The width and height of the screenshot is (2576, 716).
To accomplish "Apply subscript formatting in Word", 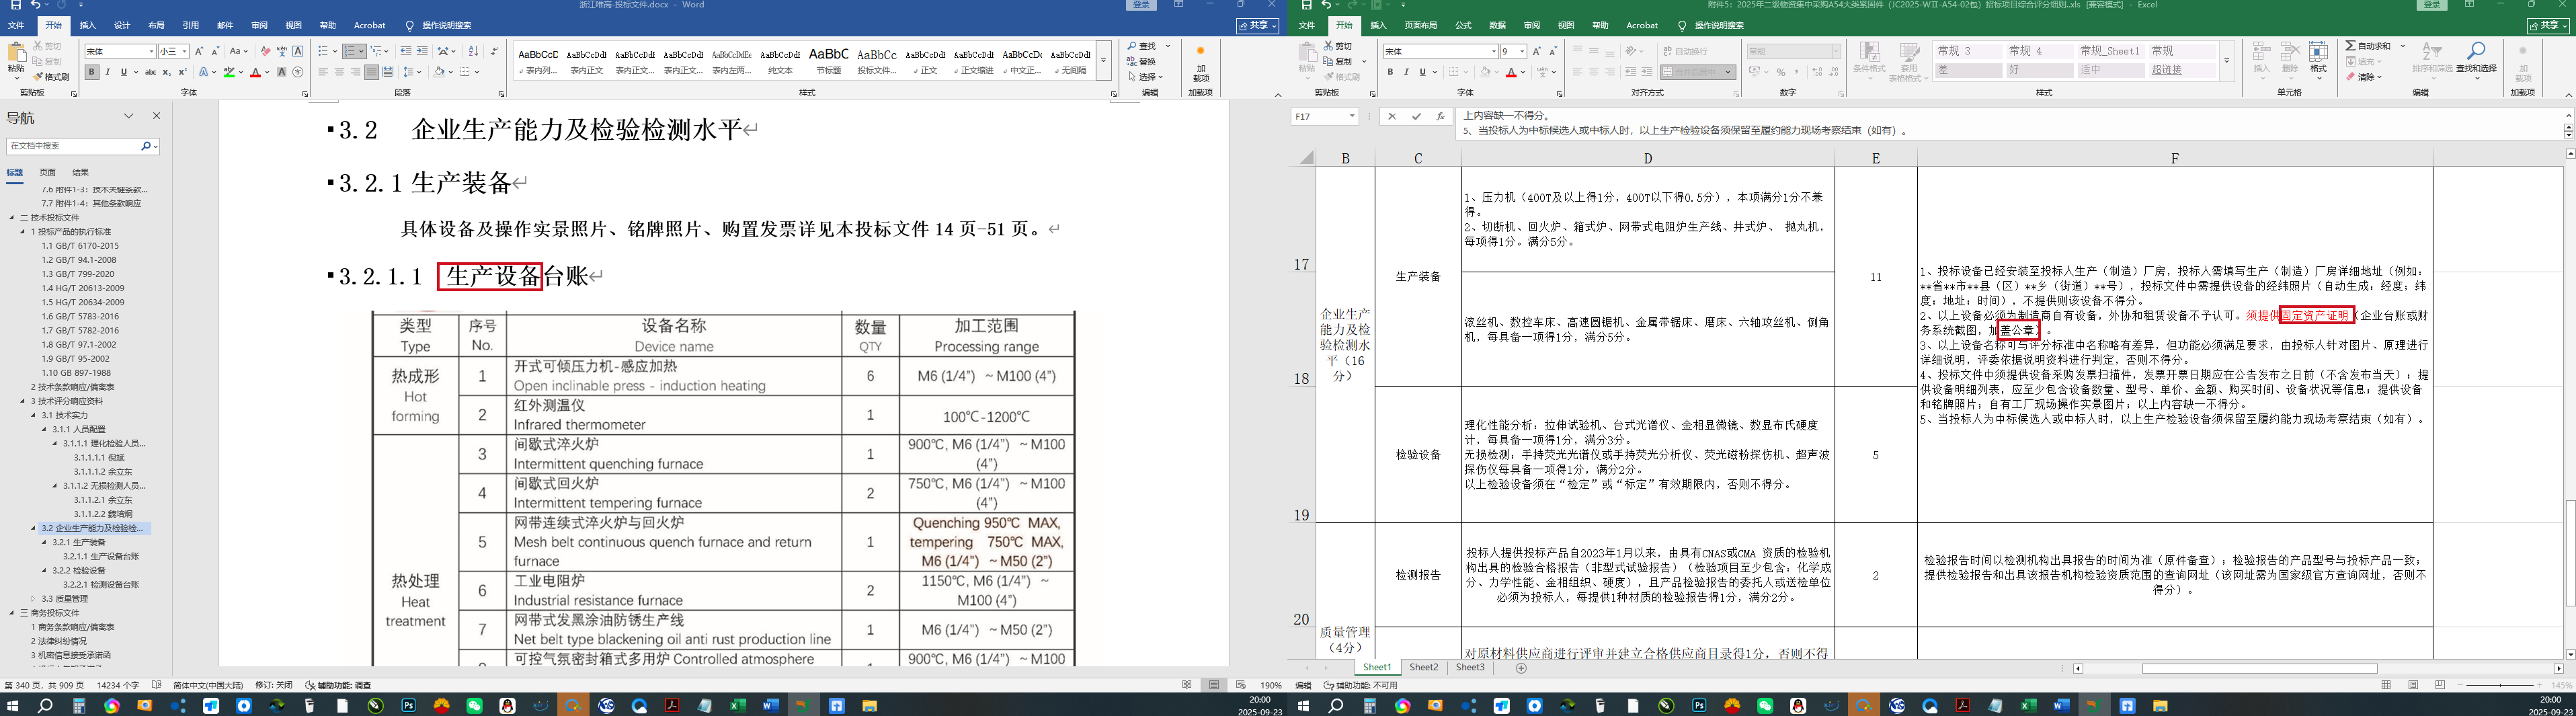I will click(166, 72).
